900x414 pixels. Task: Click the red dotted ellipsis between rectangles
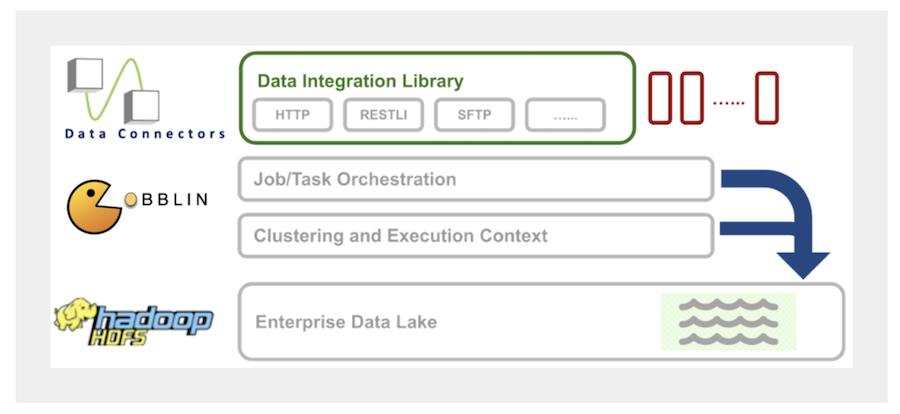(x=729, y=101)
